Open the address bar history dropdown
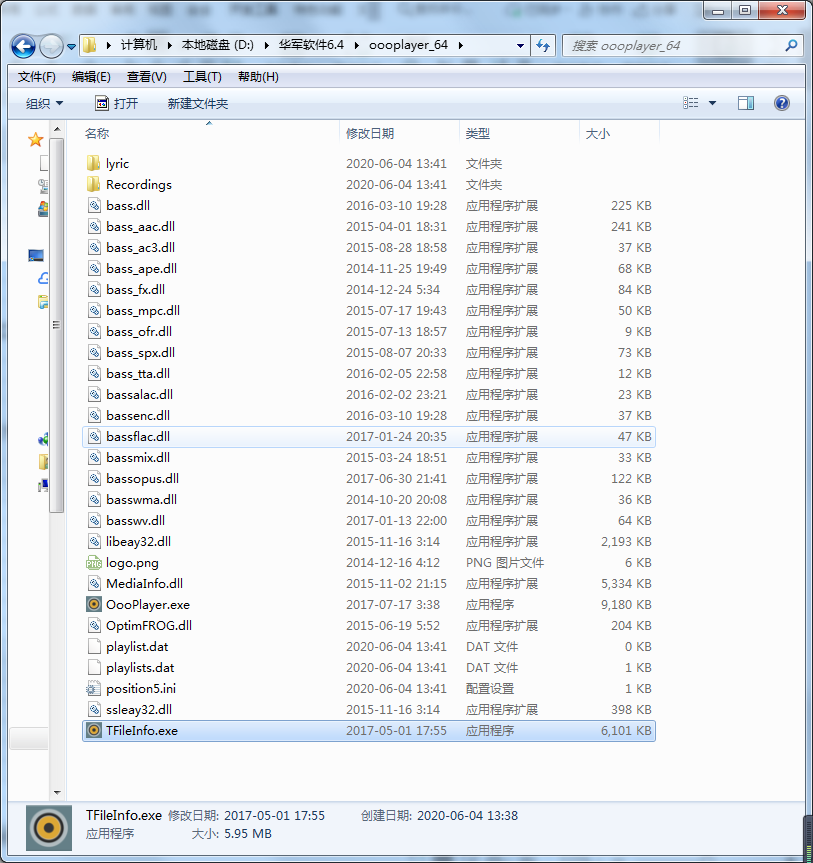 click(520, 46)
